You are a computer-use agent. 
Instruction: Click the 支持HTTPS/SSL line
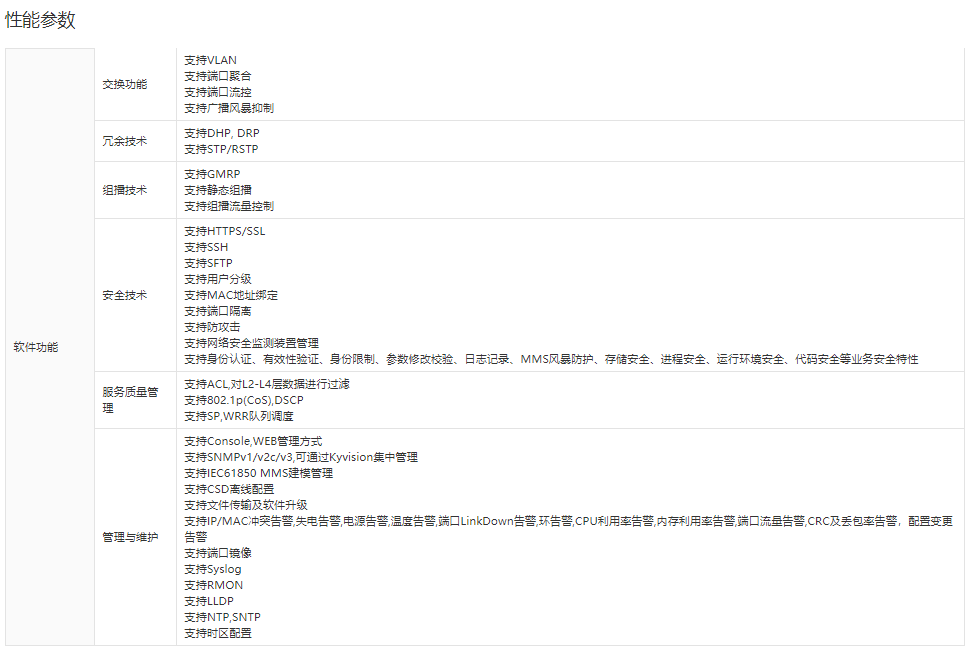point(225,231)
